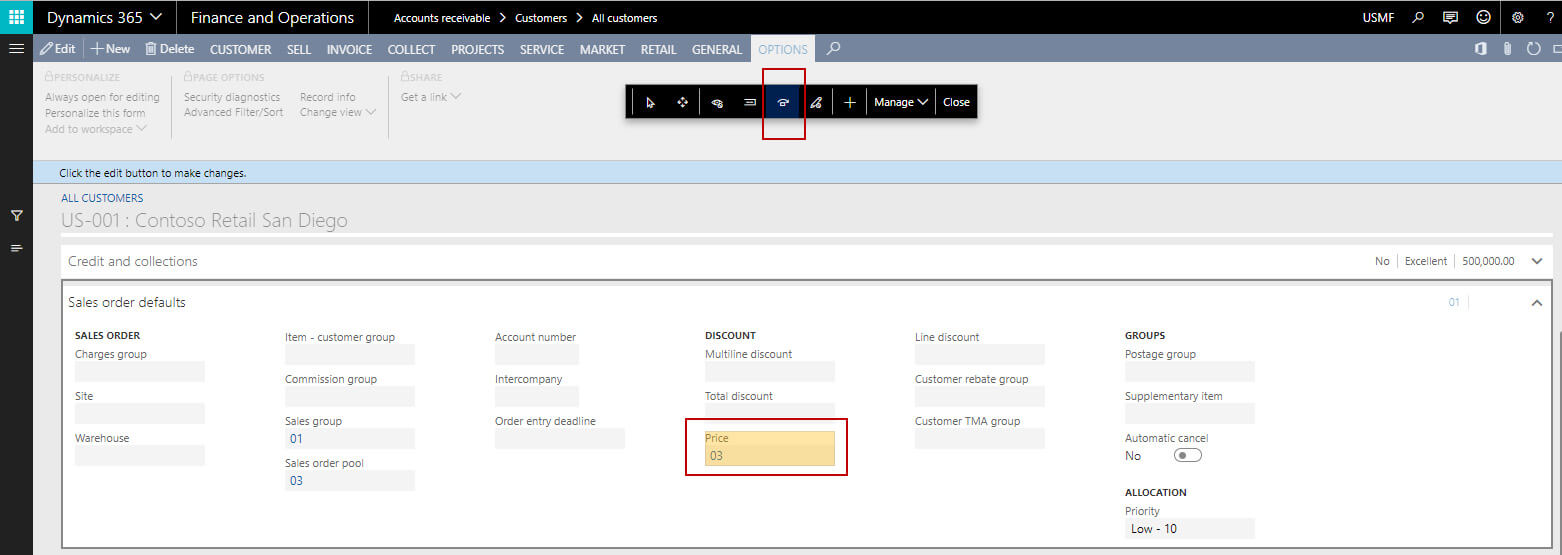Choose the Move tool in personalization toolbar
The height and width of the screenshot is (555, 1562).
pos(683,102)
